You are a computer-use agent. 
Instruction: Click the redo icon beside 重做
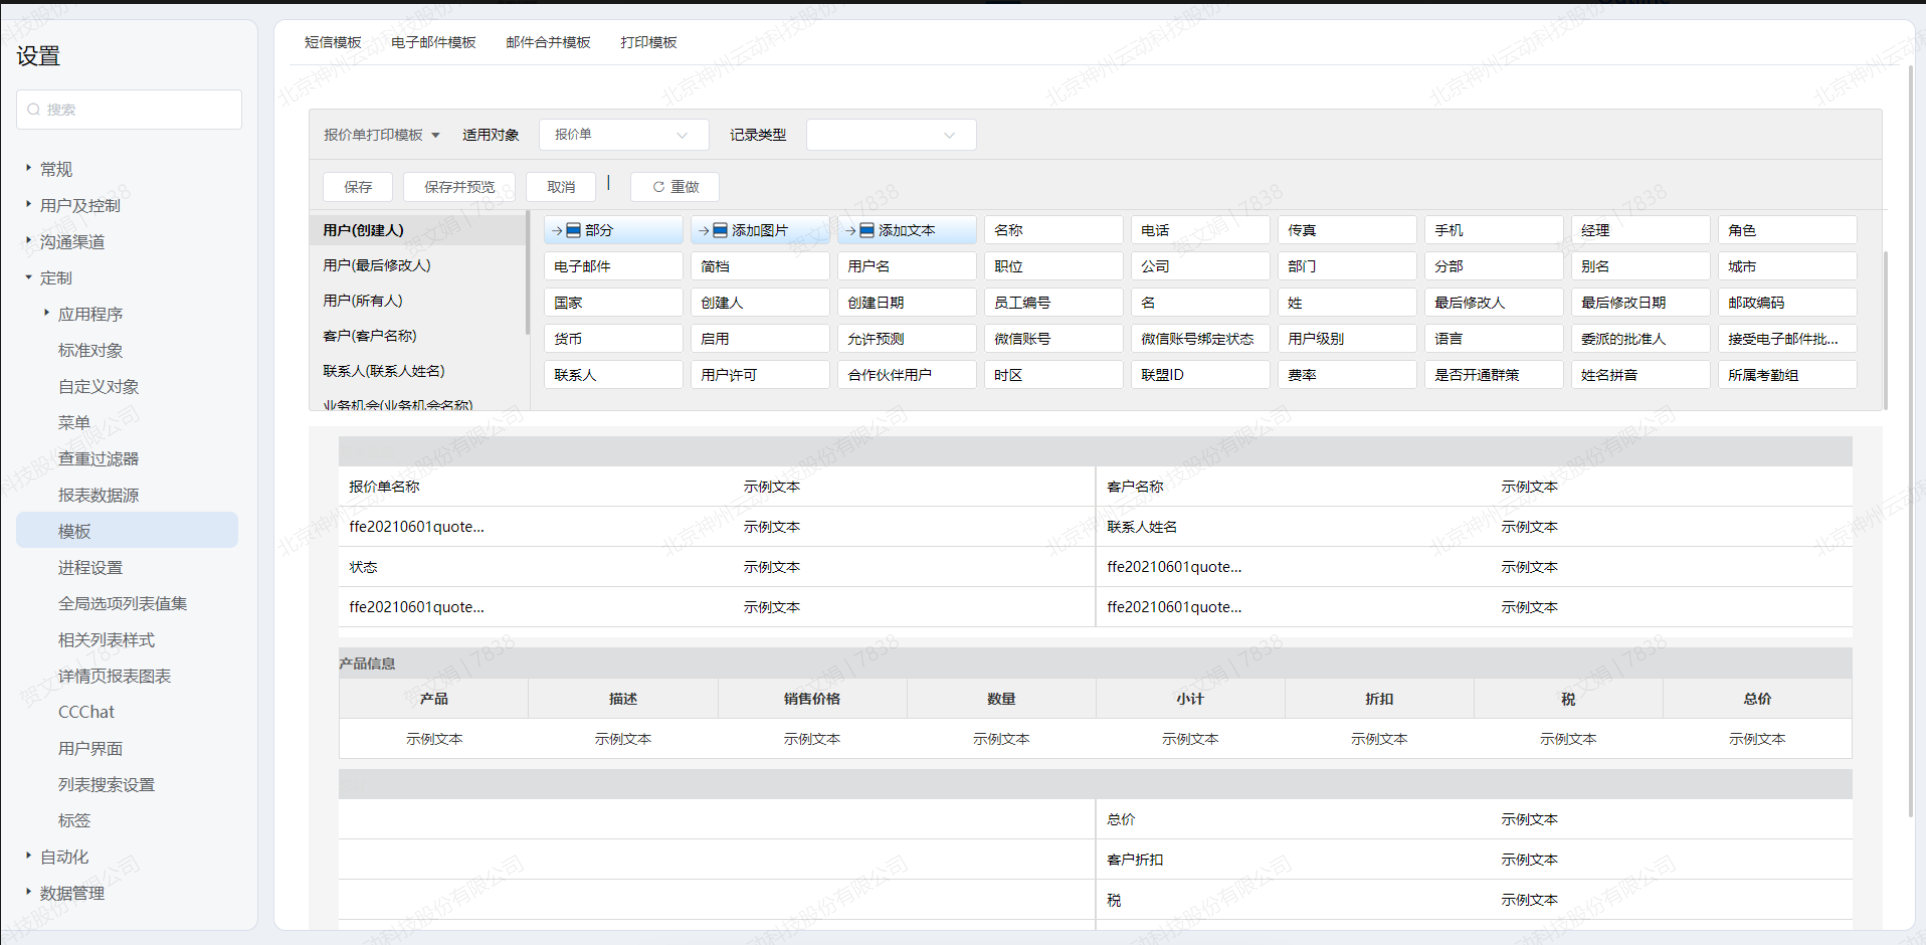point(658,187)
